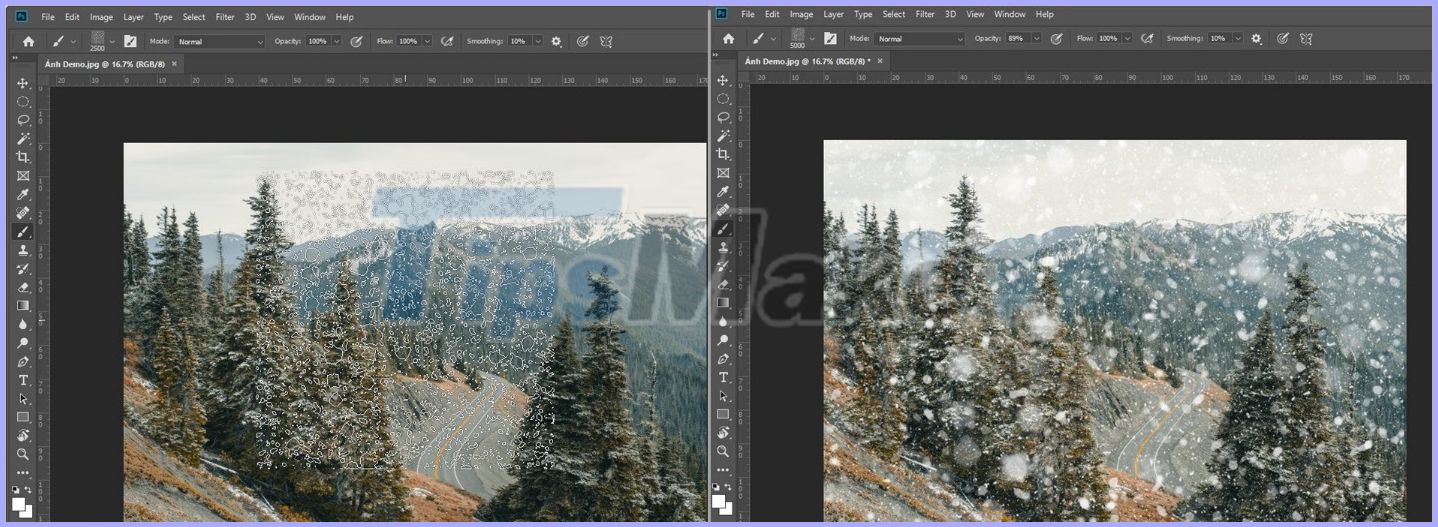Open blend Mode dropdown in left window
1438x527 pixels.
pyautogui.click(x=220, y=41)
